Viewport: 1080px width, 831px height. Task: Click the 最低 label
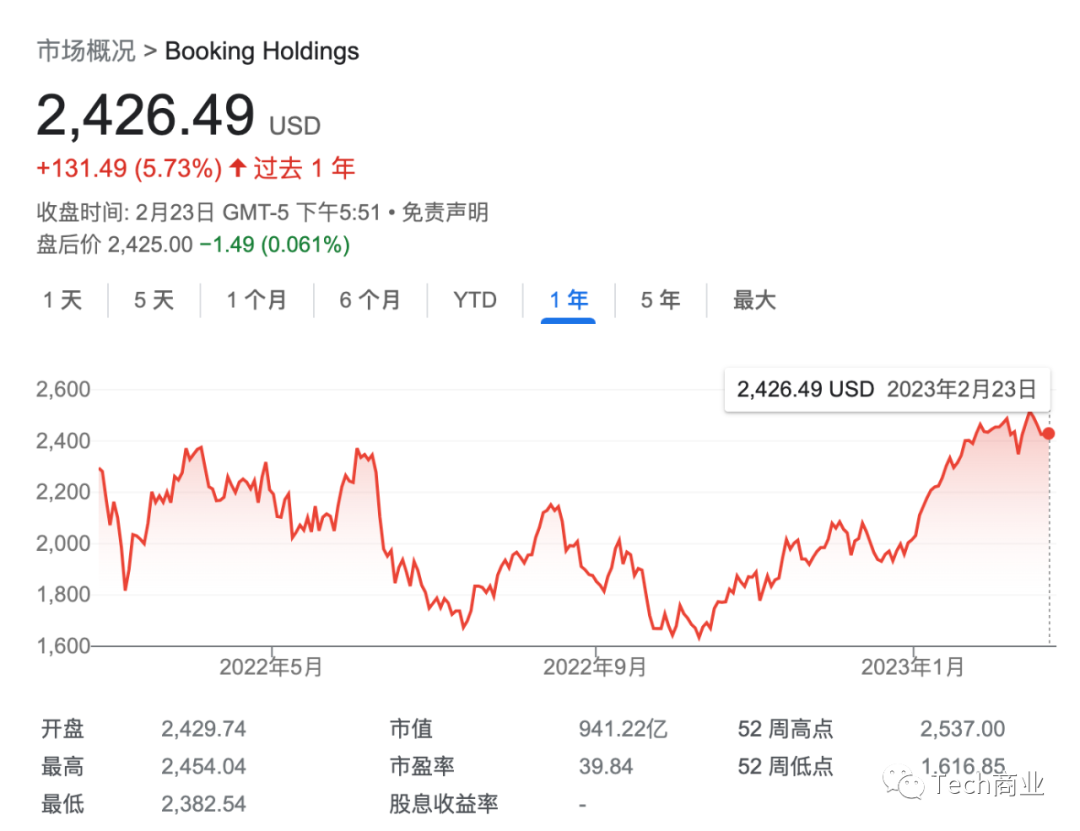(63, 803)
